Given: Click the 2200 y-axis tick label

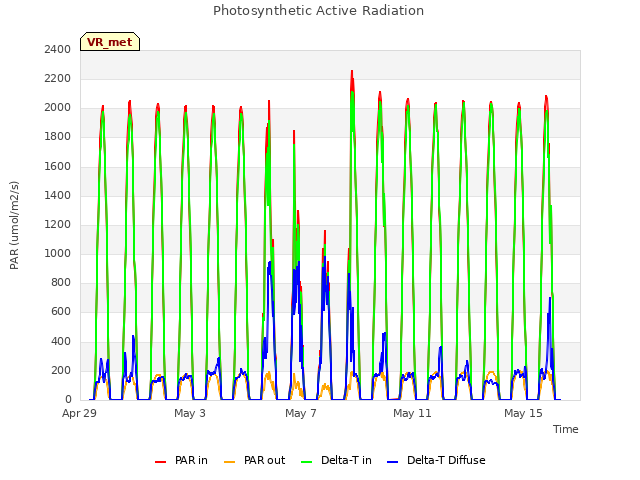Looking at the screenshot, I should tap(58, 79).
